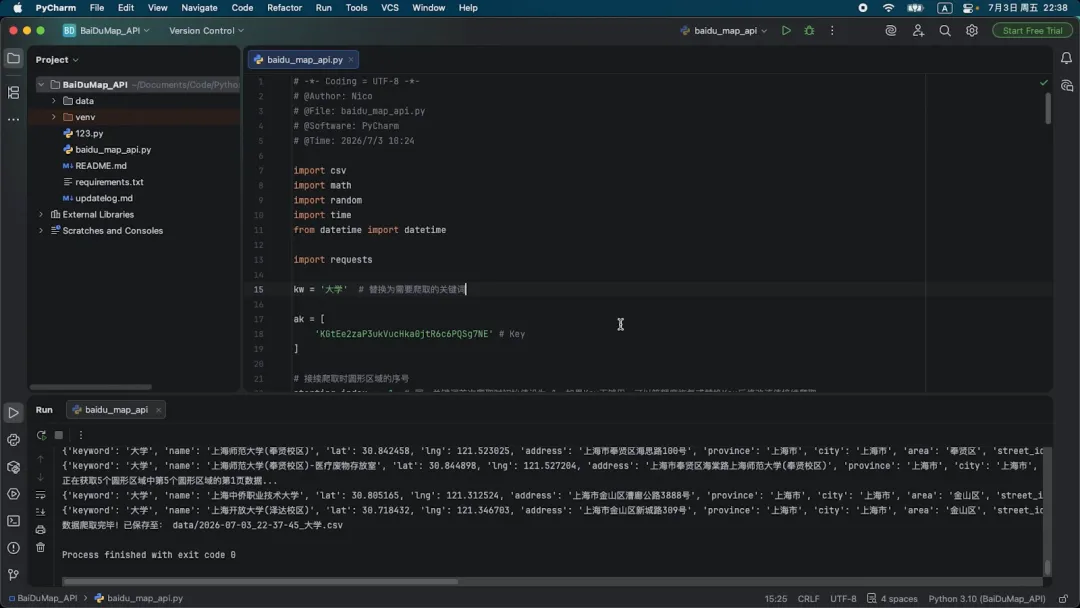The height and width of the screenshot is (608, 1080).
Task: Click Run console horizontal scrollbar
Action: coord(260,582)
